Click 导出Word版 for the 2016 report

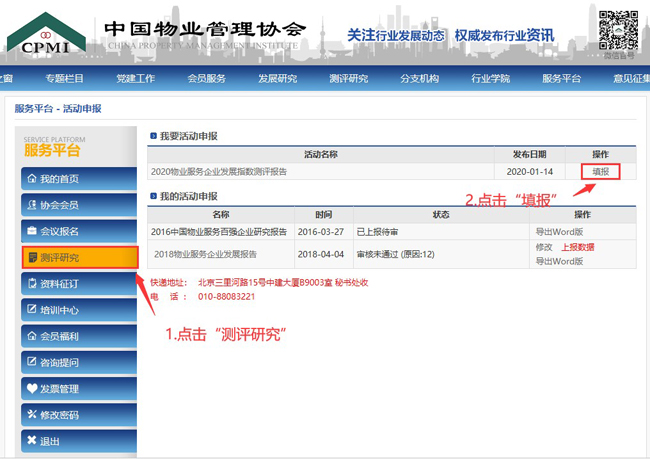tap(560, 231)
